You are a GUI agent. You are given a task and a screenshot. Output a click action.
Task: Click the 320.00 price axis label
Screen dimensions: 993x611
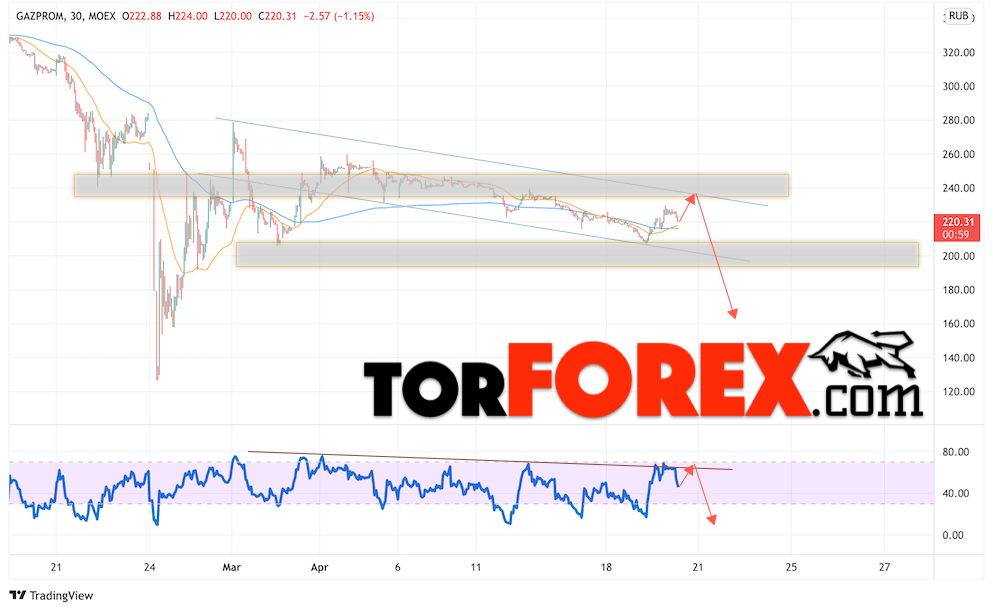(958, 53)
